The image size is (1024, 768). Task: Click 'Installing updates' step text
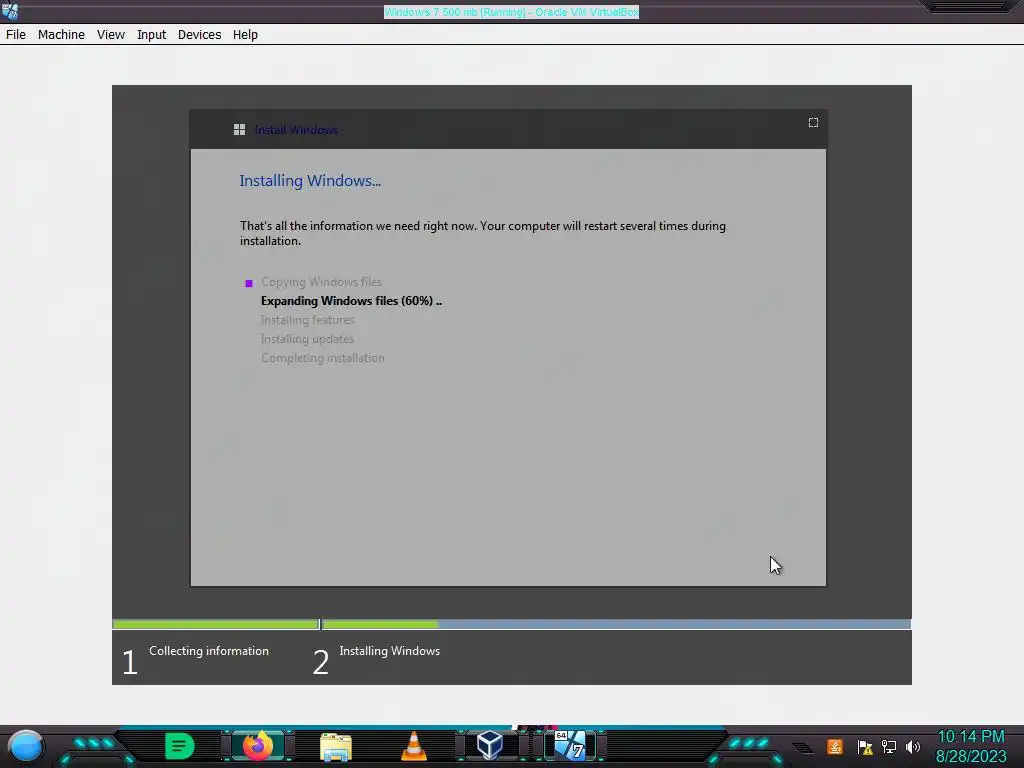pos(308,339)
